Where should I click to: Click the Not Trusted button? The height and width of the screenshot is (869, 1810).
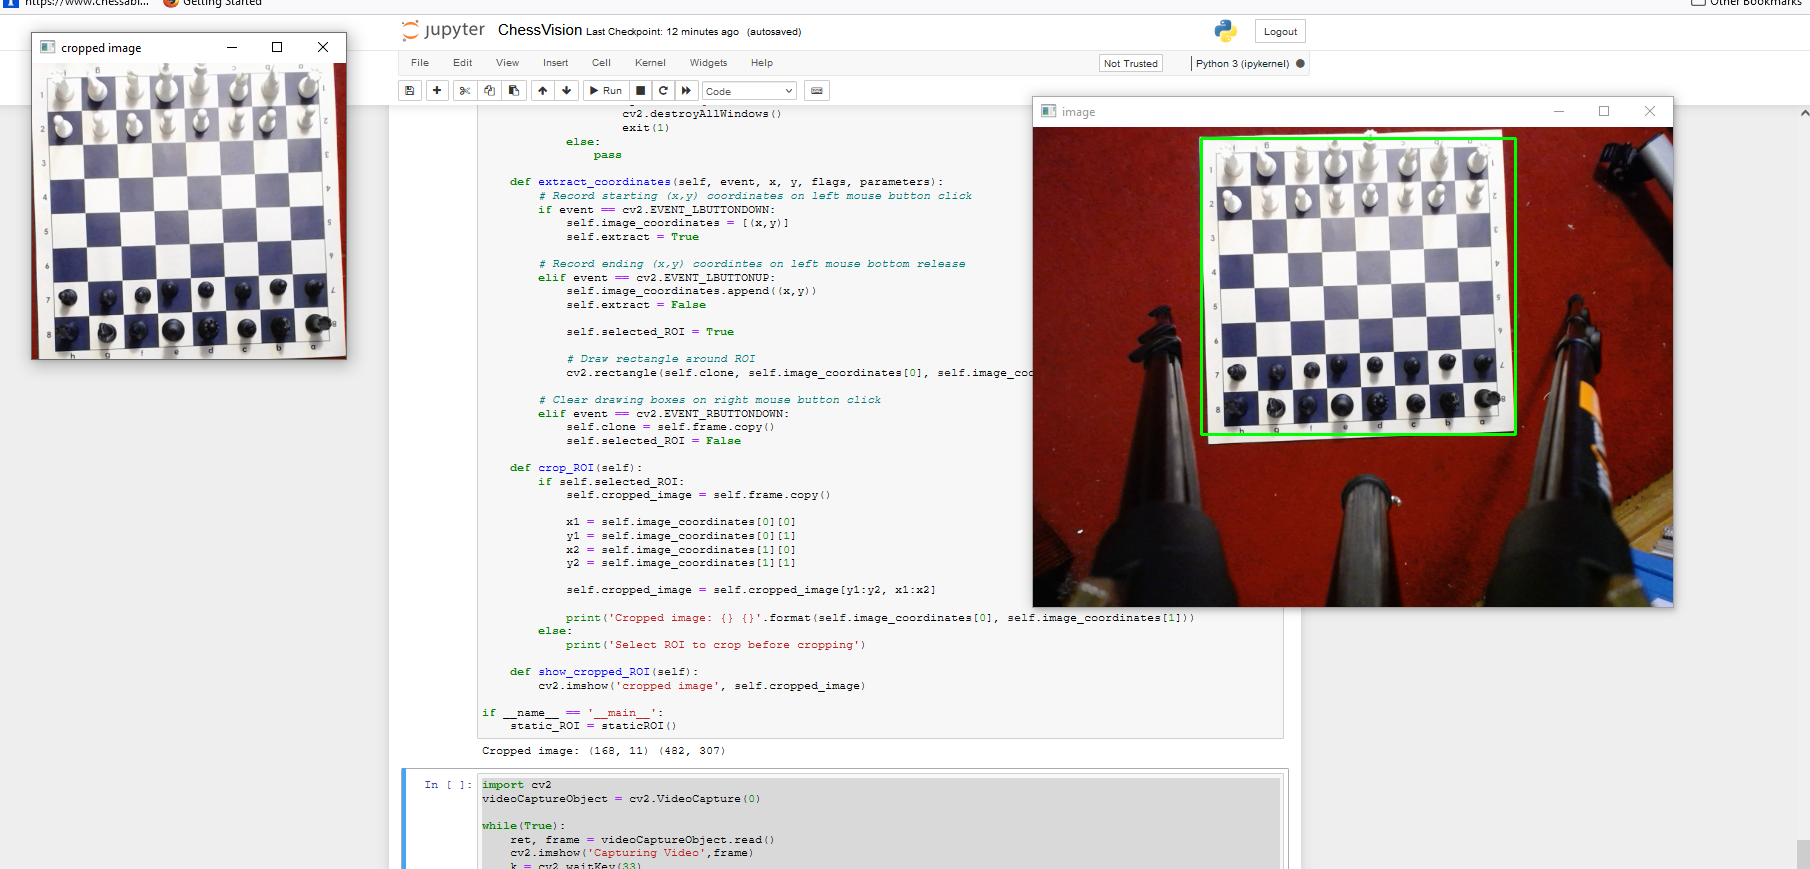click(1131, 63)
